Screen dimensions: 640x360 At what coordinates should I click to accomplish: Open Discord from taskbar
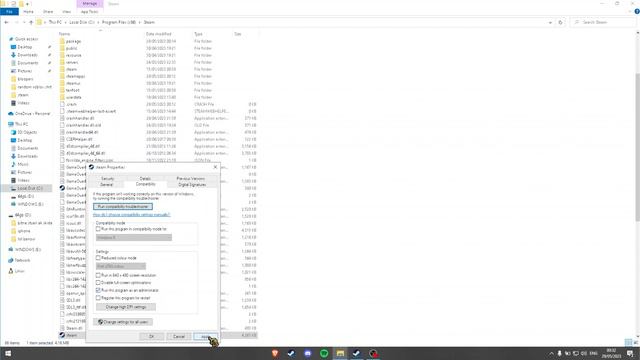pos(308,353)
